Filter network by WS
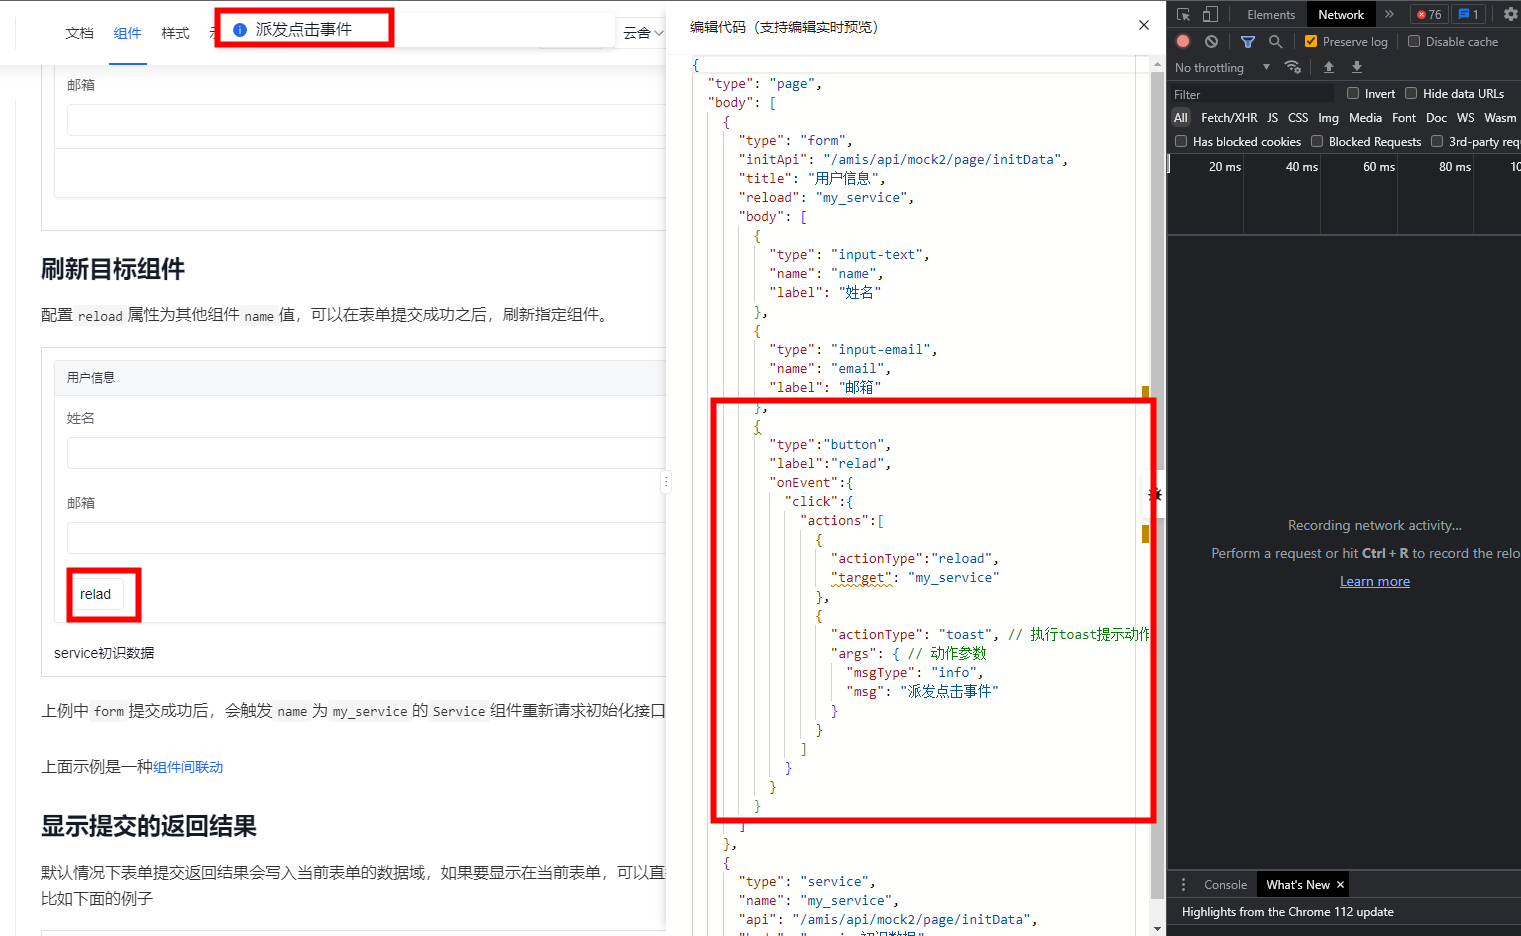The image size is (1521, 936). coord(1465,117)
